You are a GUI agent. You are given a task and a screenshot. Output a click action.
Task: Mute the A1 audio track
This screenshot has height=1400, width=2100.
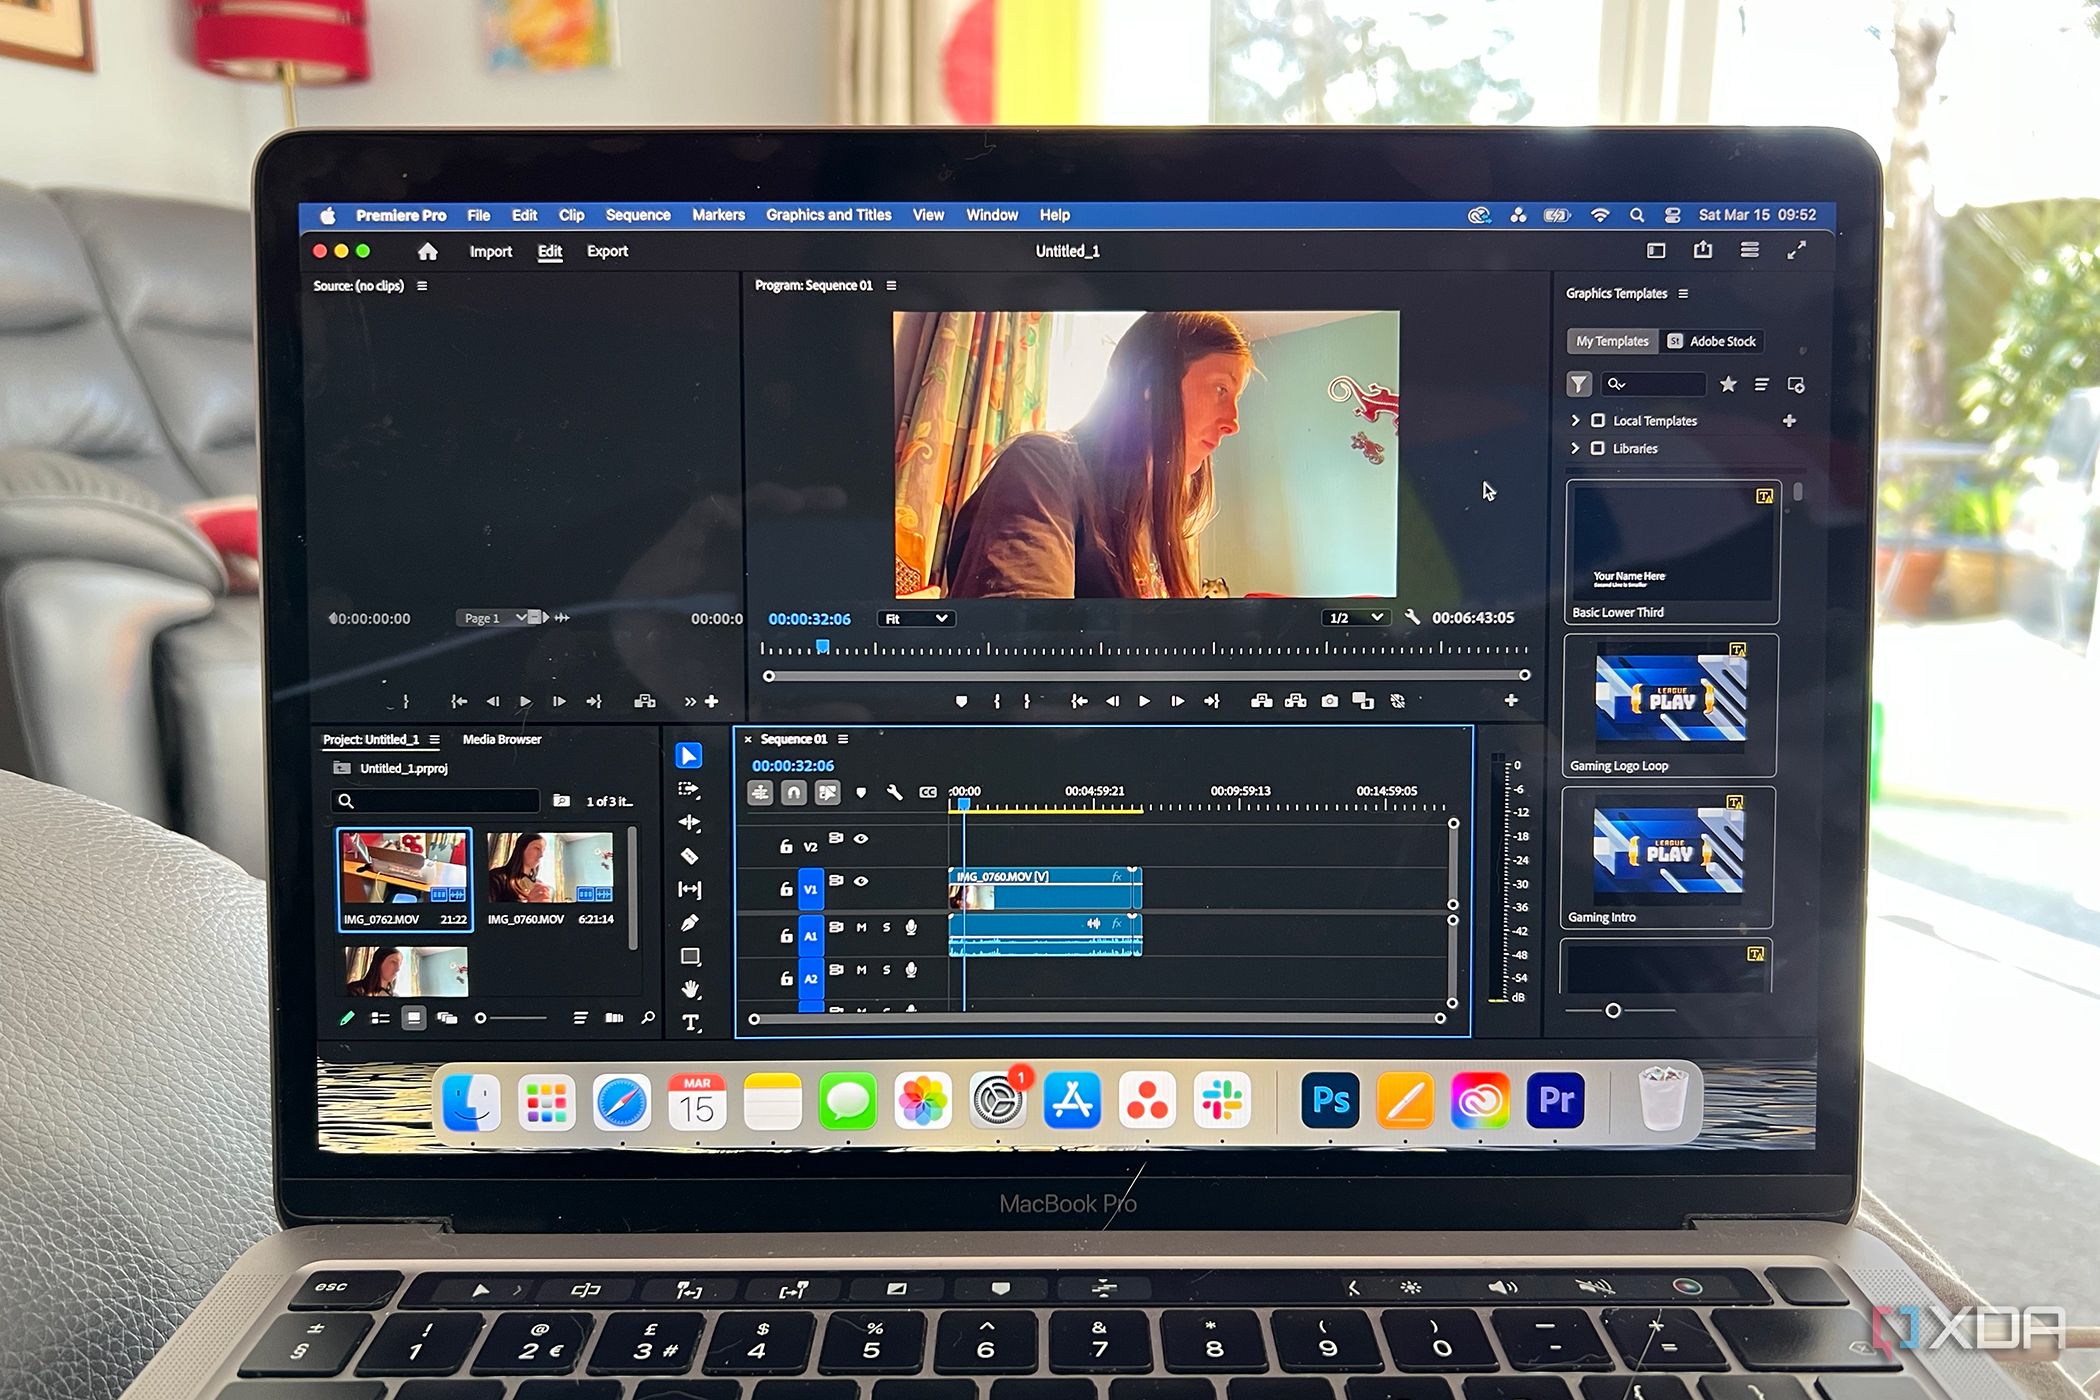click(x=861, y=928)
